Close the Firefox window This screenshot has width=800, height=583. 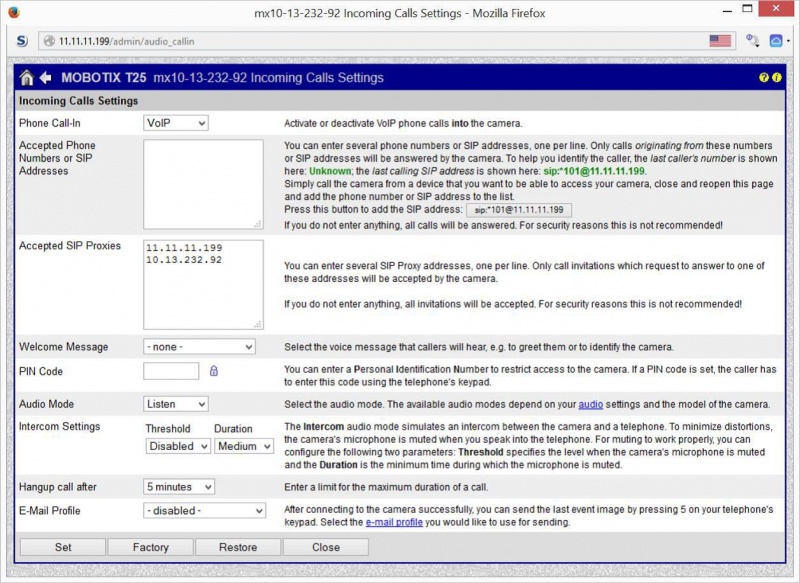[x=776, y=9]
